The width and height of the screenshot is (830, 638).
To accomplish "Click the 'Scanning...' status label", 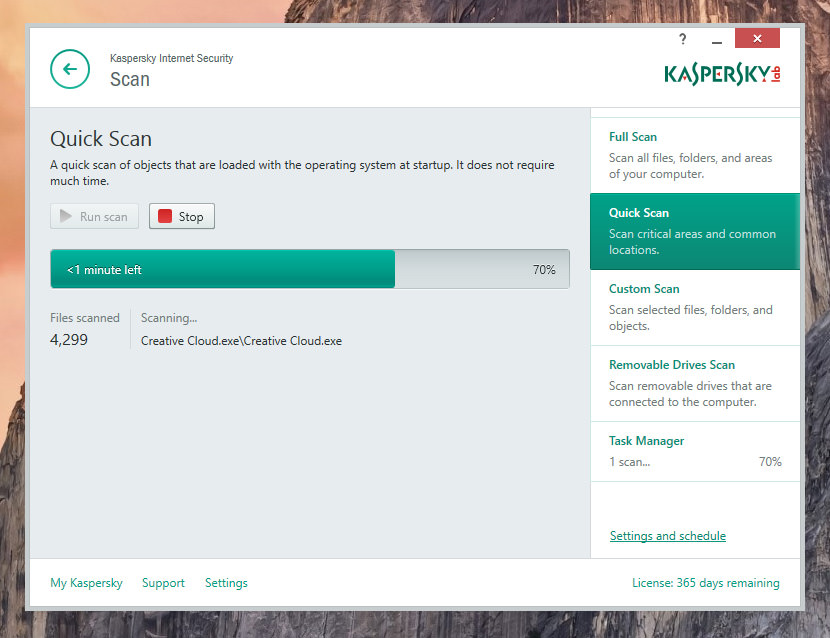I will pyautogui.click(x=169, y=318).
